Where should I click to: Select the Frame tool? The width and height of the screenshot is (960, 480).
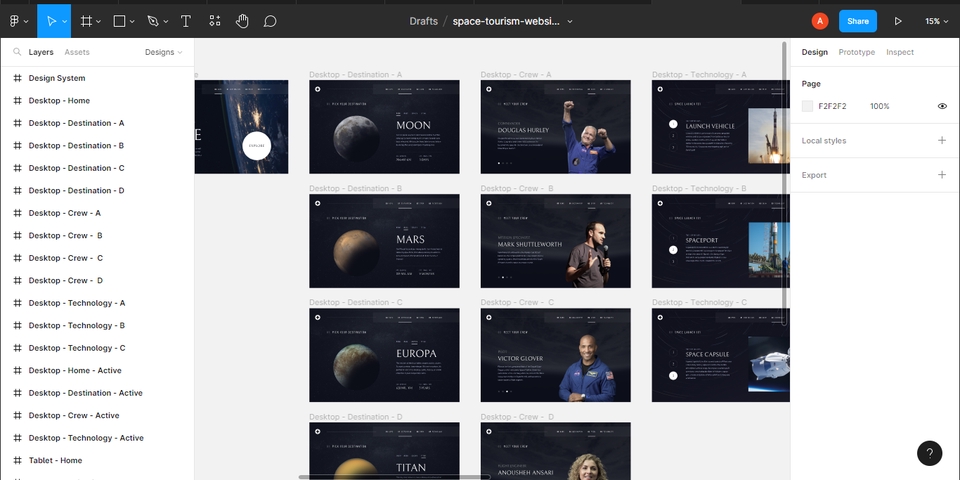pos(86,21)
